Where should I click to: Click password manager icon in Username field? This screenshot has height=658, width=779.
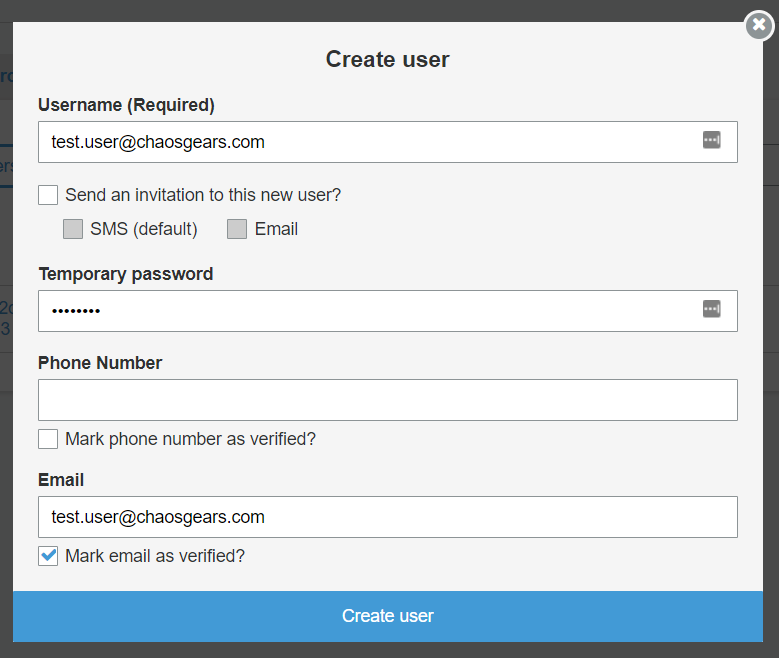click(x=711, y=141)
